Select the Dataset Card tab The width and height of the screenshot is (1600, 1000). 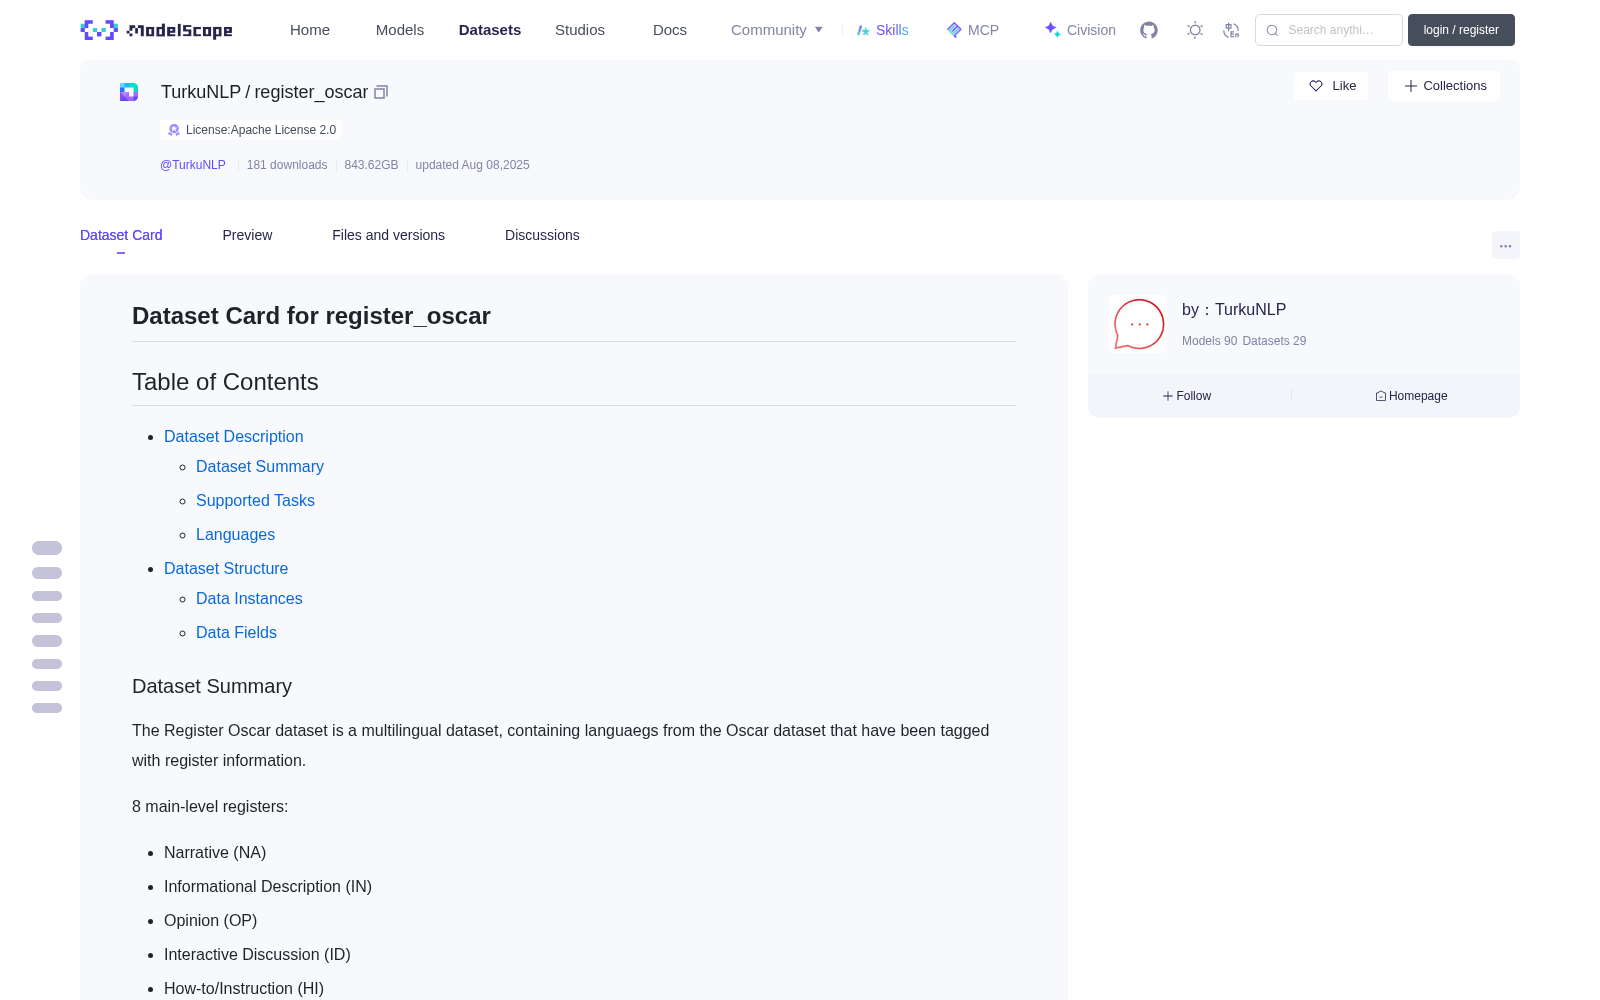tap(121, 235)
